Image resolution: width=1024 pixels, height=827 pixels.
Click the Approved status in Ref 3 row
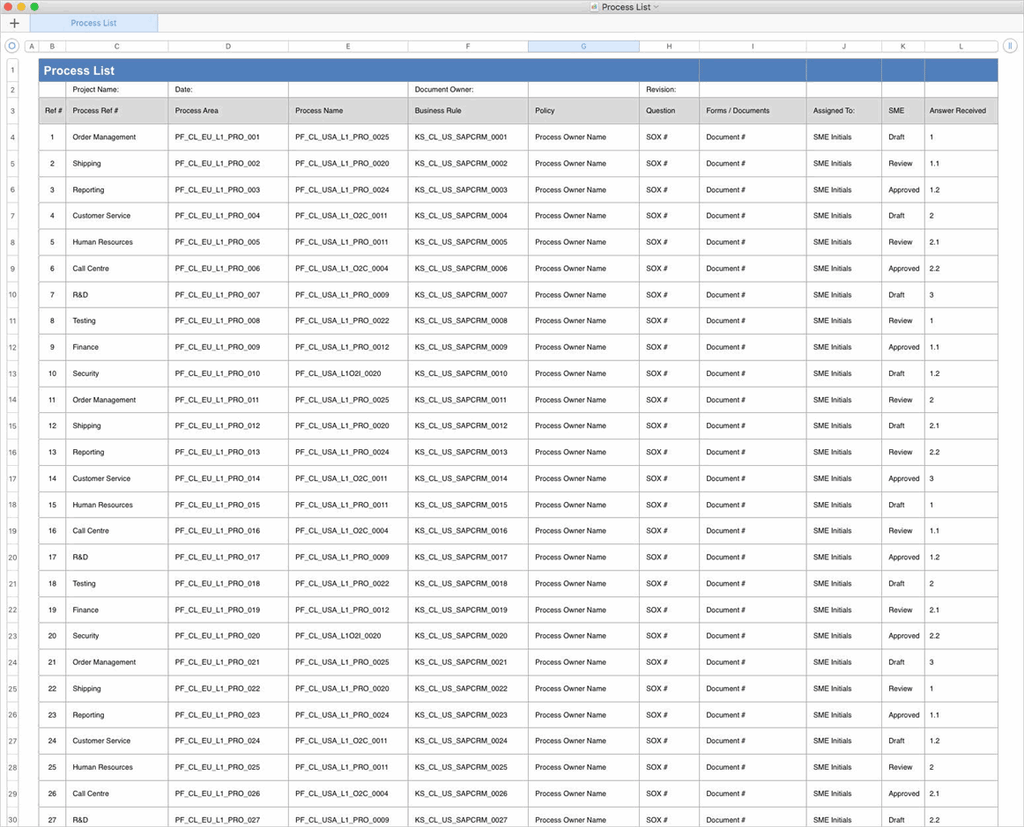pos(903,190)
